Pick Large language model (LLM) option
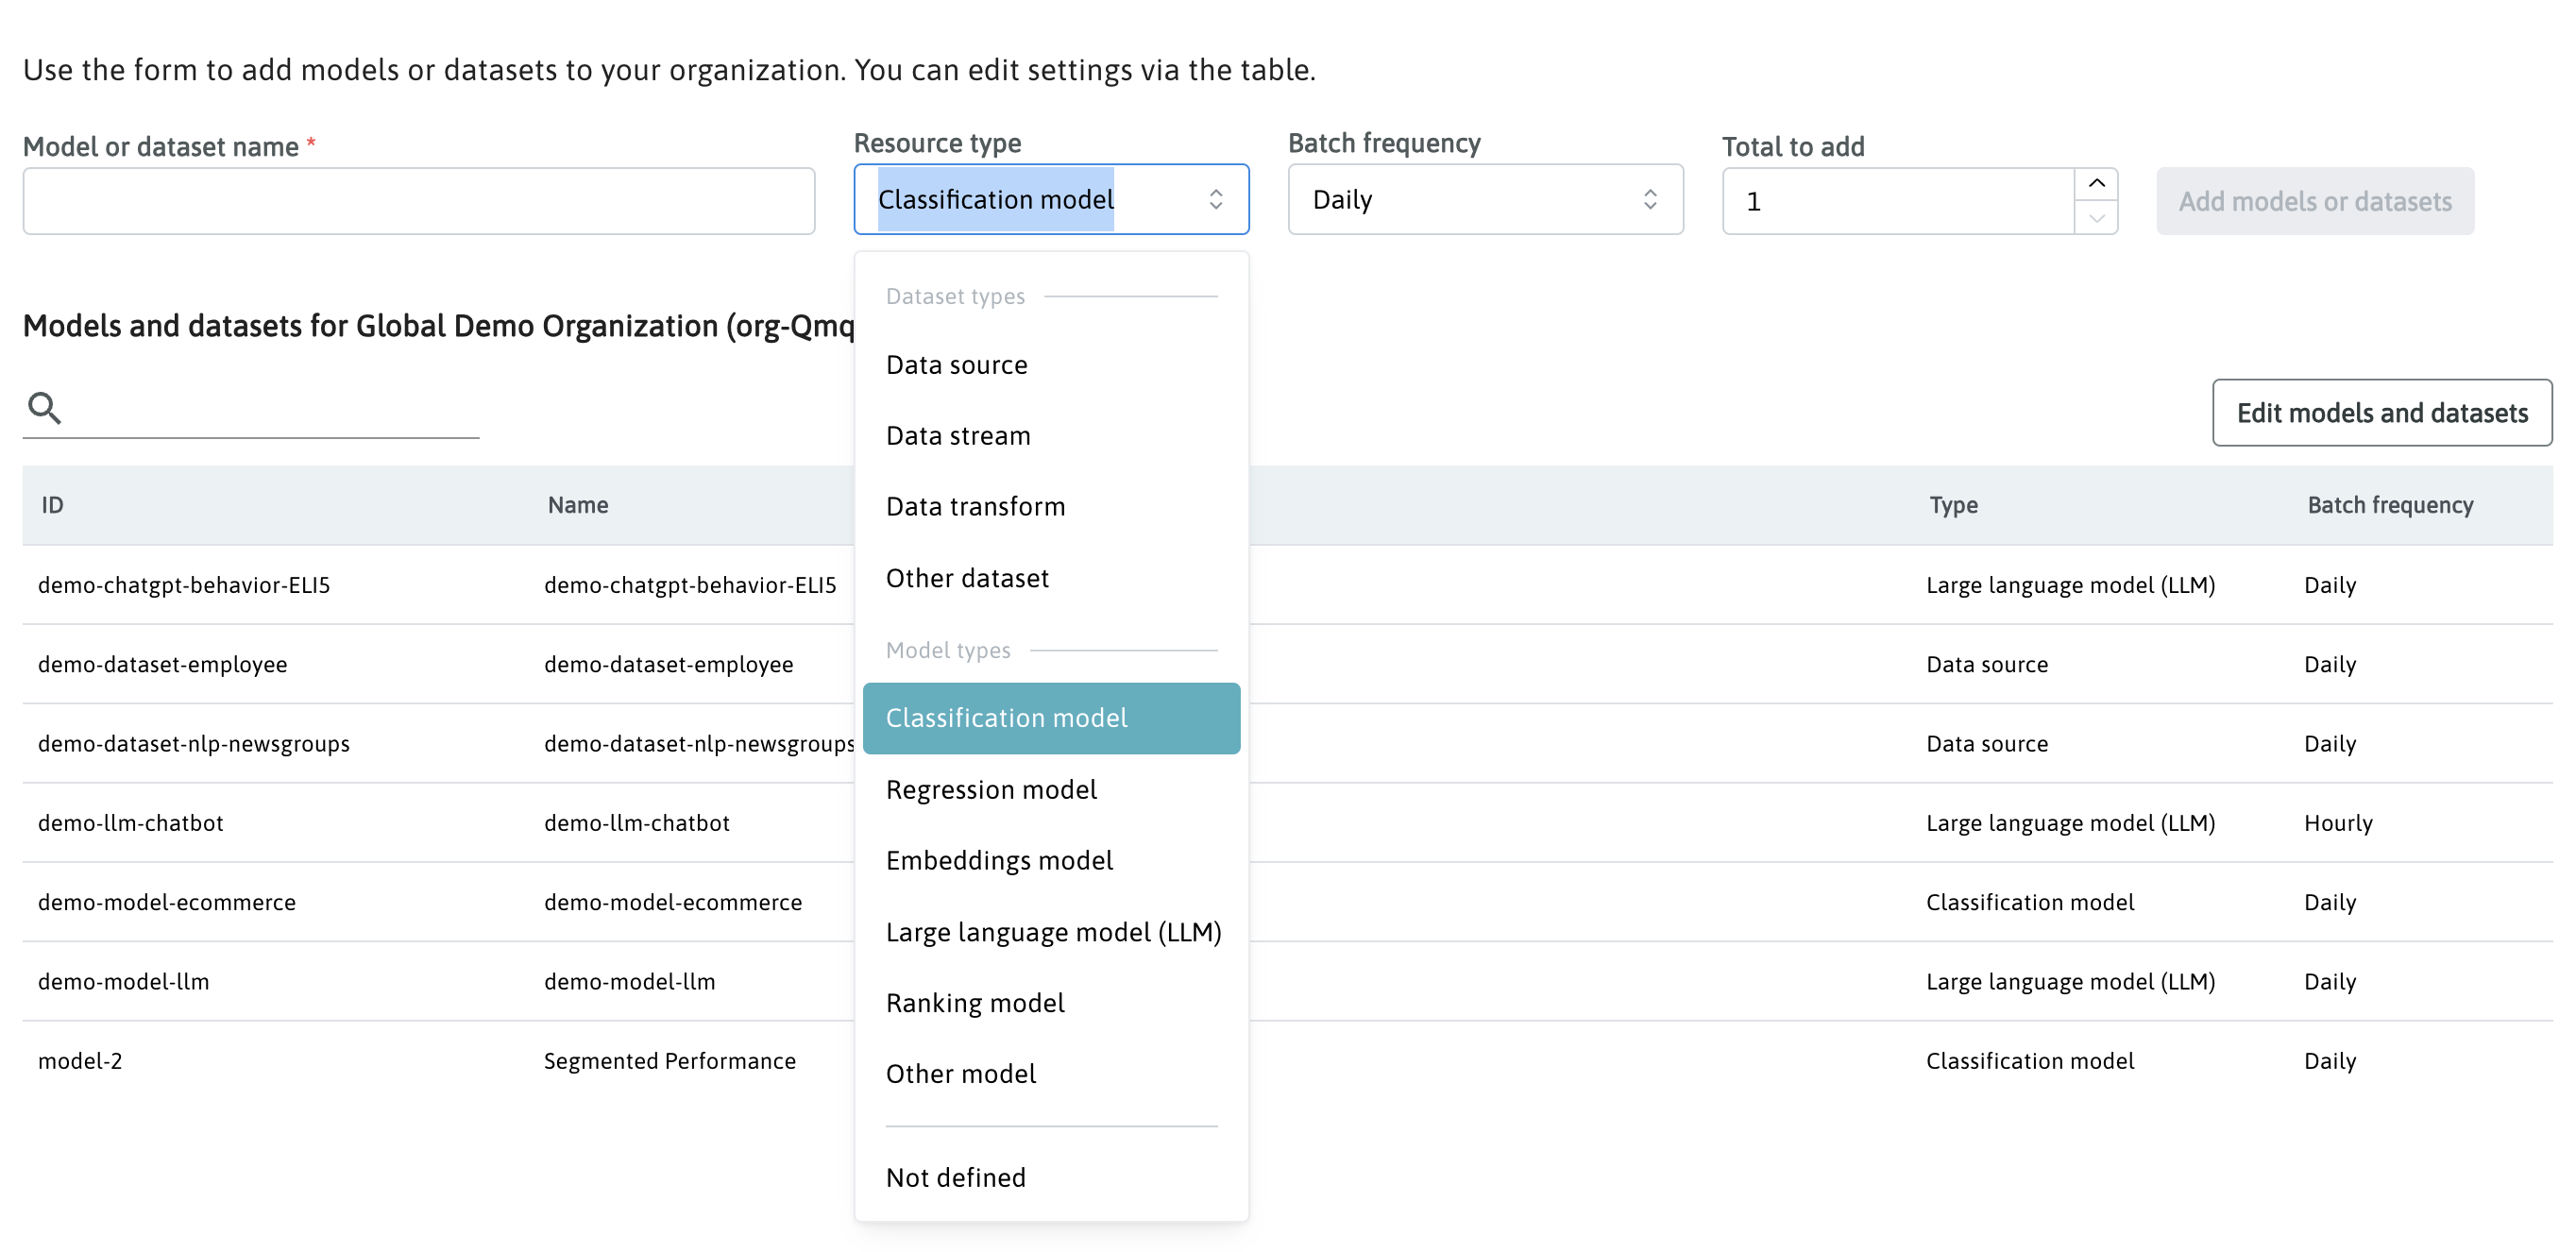 point(1053,932)
